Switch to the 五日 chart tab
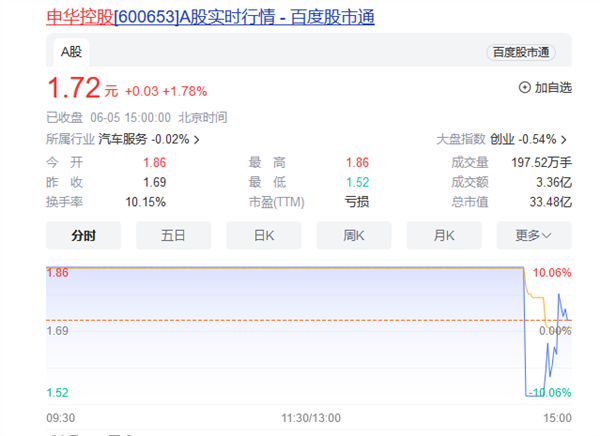 (173, 235)
